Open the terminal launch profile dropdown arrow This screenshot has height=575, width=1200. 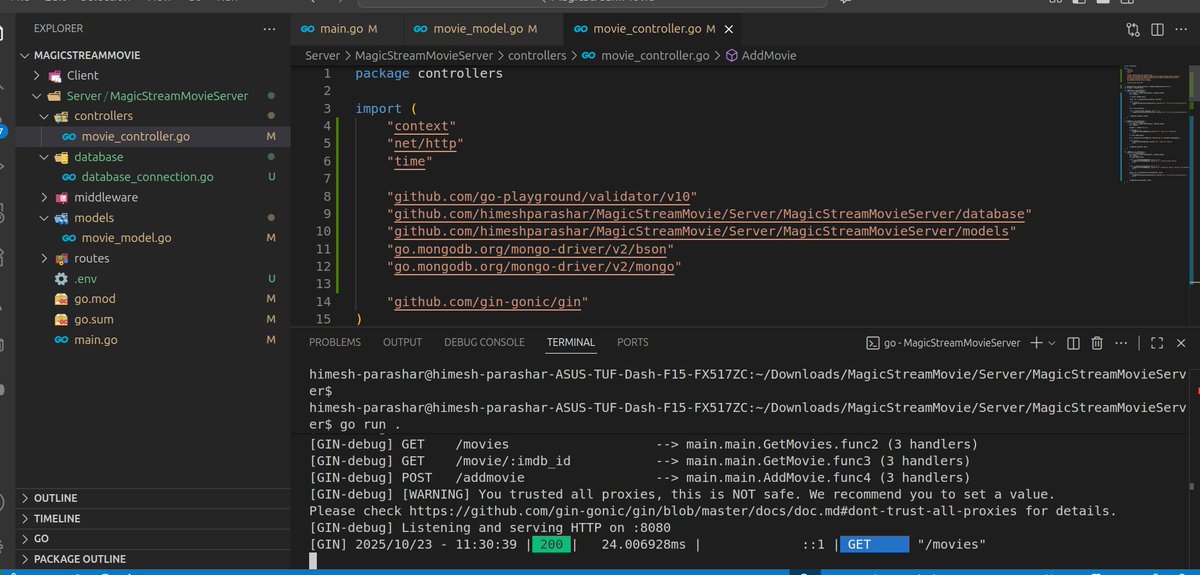click(x=1053, y=342)
